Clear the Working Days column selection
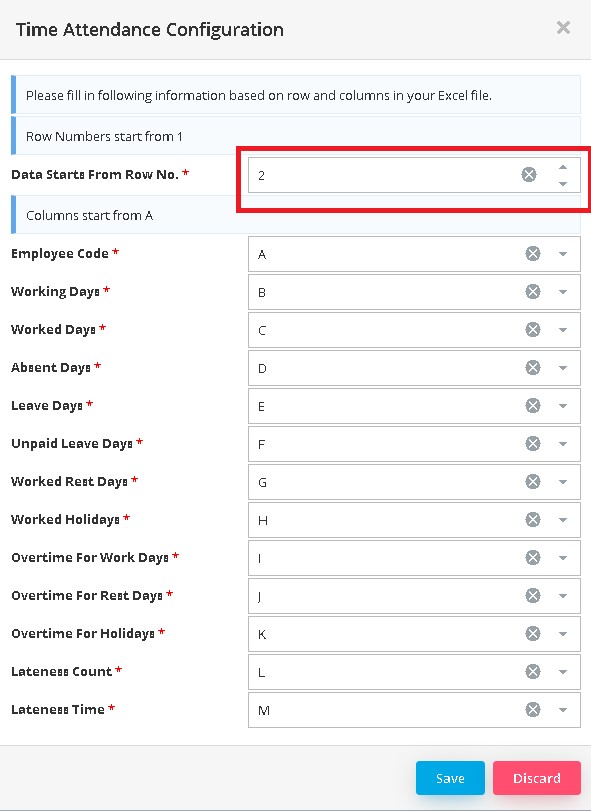This screenshot has width=591, height=811. point(533,292)
